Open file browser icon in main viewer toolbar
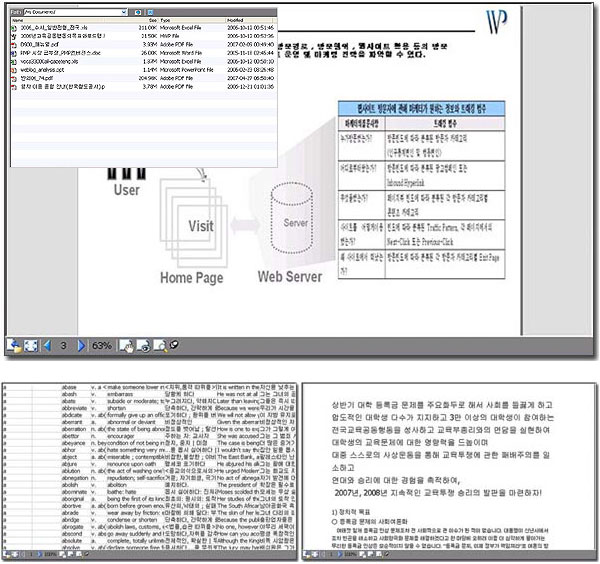The image size is (600, 564). coord(14,346)
